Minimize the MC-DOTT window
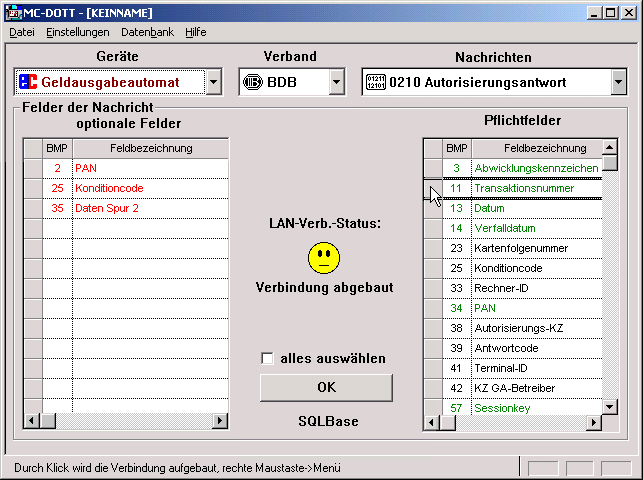643x480 pixels. [593, 13]
